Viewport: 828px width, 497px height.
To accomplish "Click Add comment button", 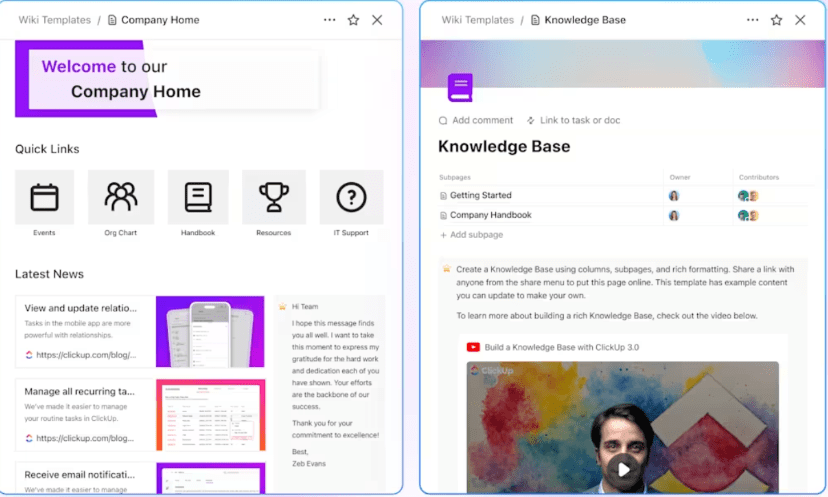I will 476,120.
